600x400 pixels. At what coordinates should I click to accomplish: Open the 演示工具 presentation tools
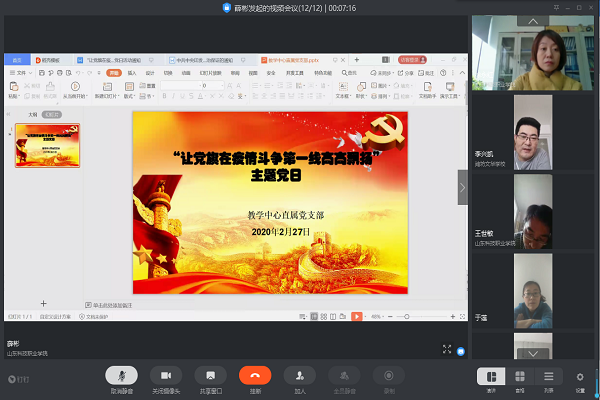(450, 90)
